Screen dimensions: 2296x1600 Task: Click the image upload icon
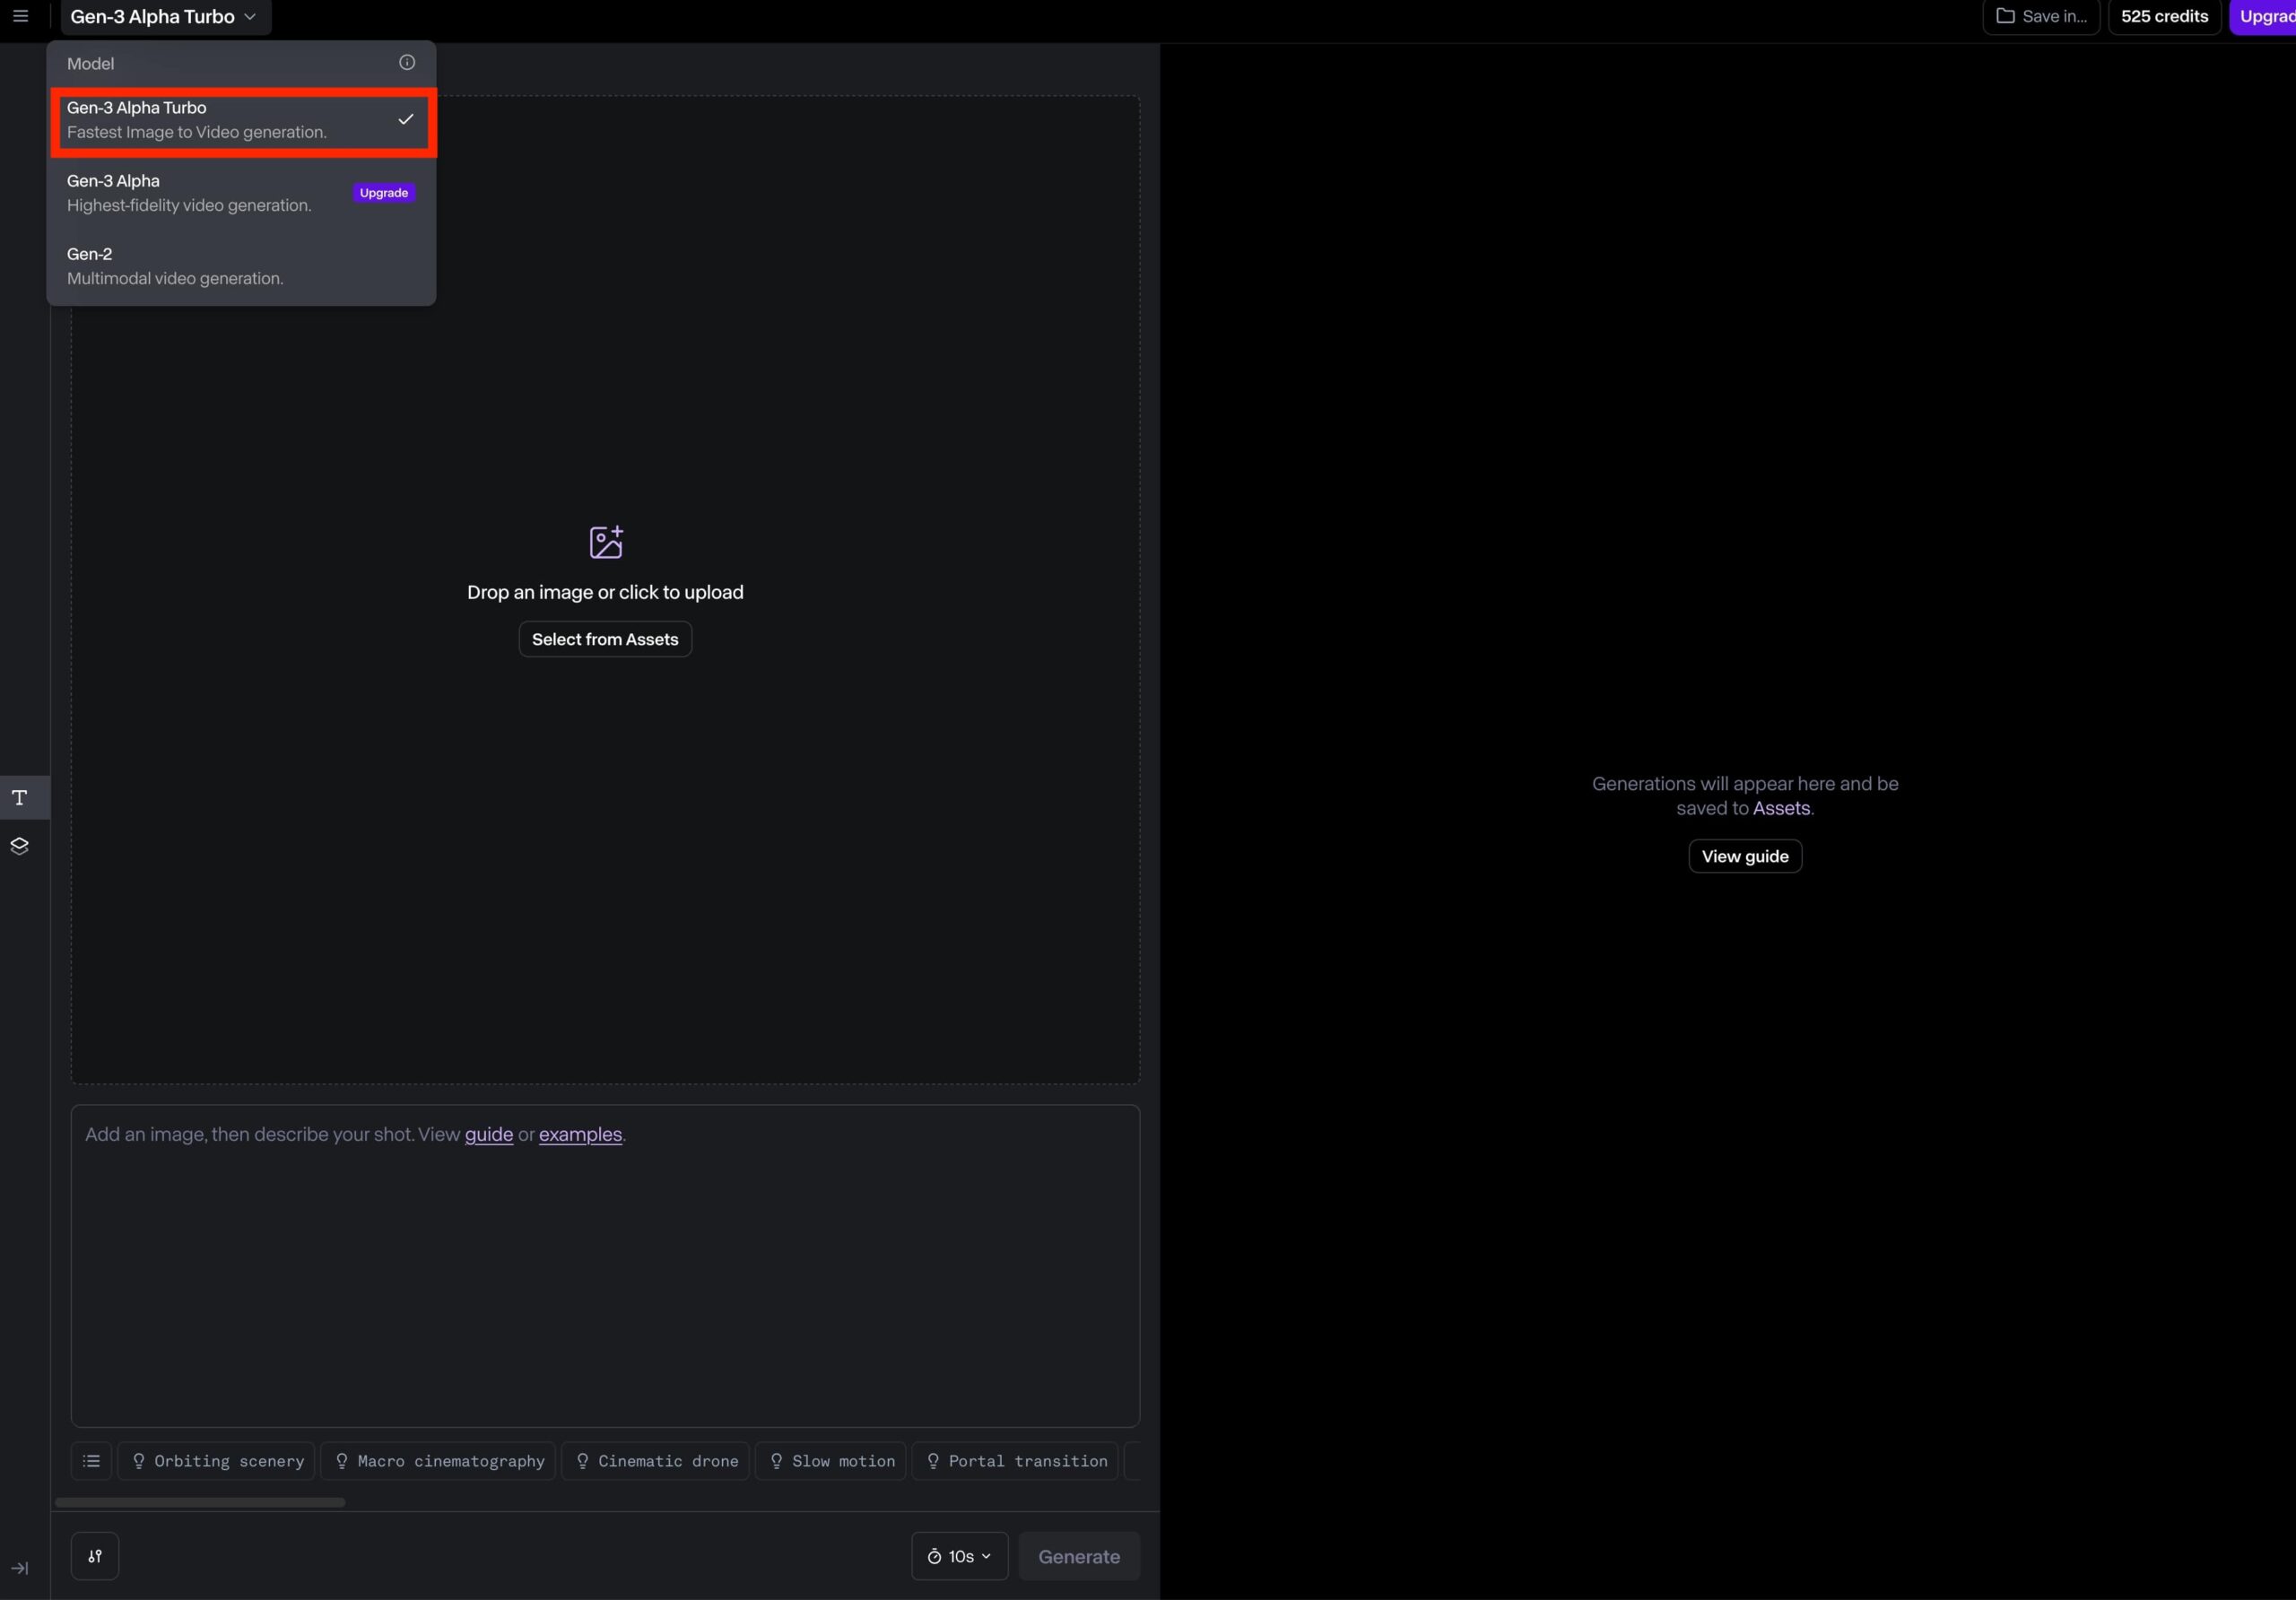tap(606, 542)
